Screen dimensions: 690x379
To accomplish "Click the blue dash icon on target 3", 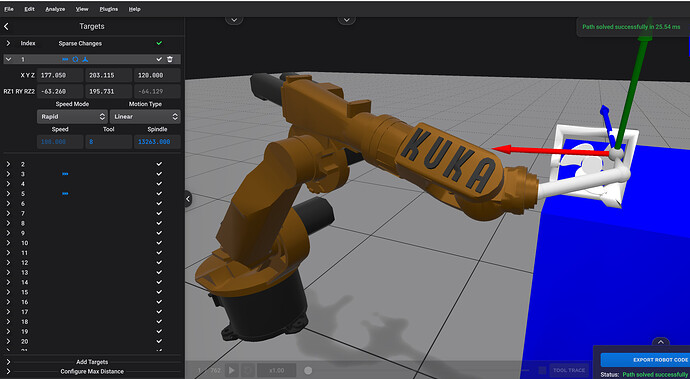I will coord(65,174).
